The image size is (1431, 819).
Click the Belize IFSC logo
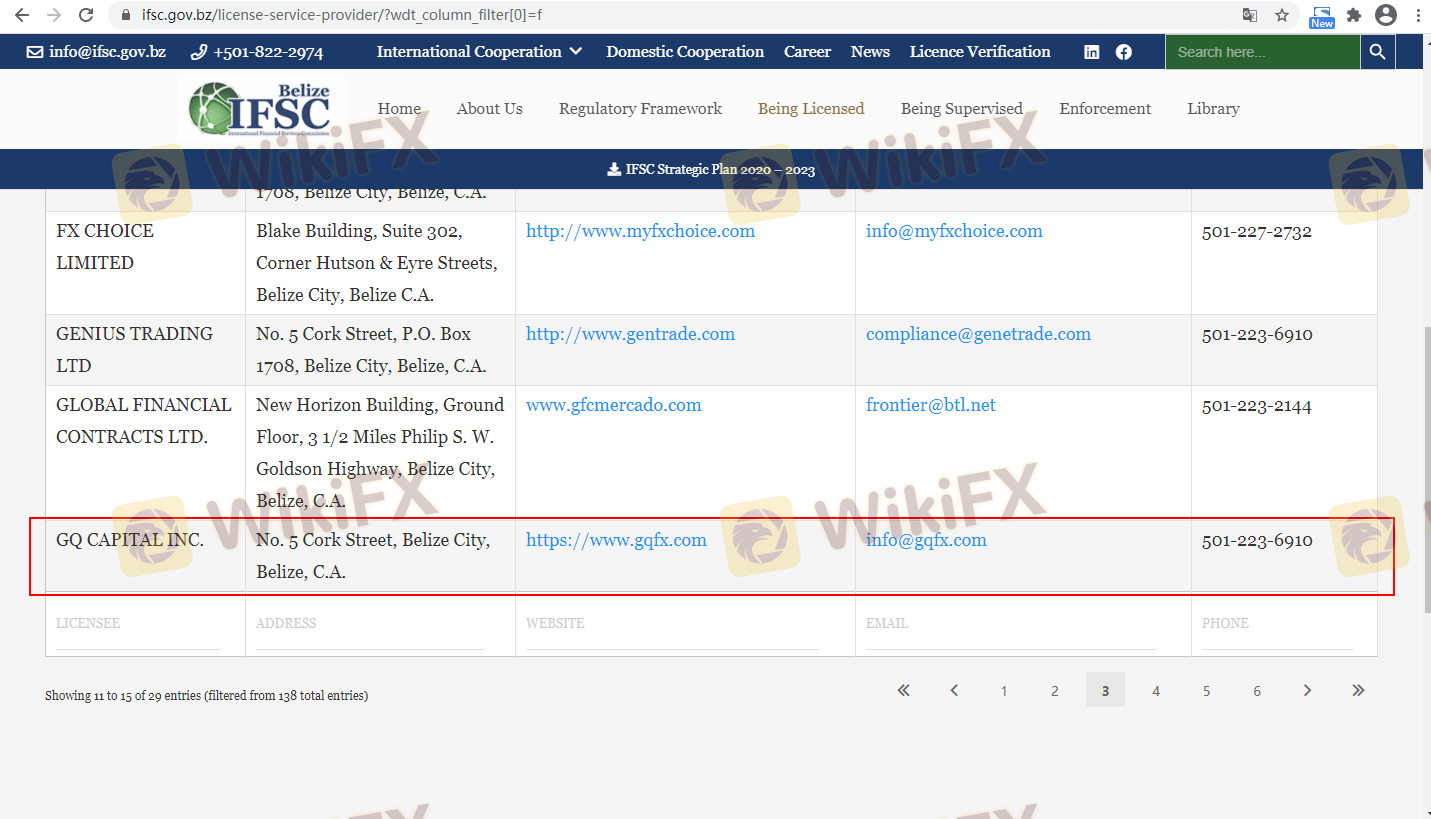click(264, 108)
